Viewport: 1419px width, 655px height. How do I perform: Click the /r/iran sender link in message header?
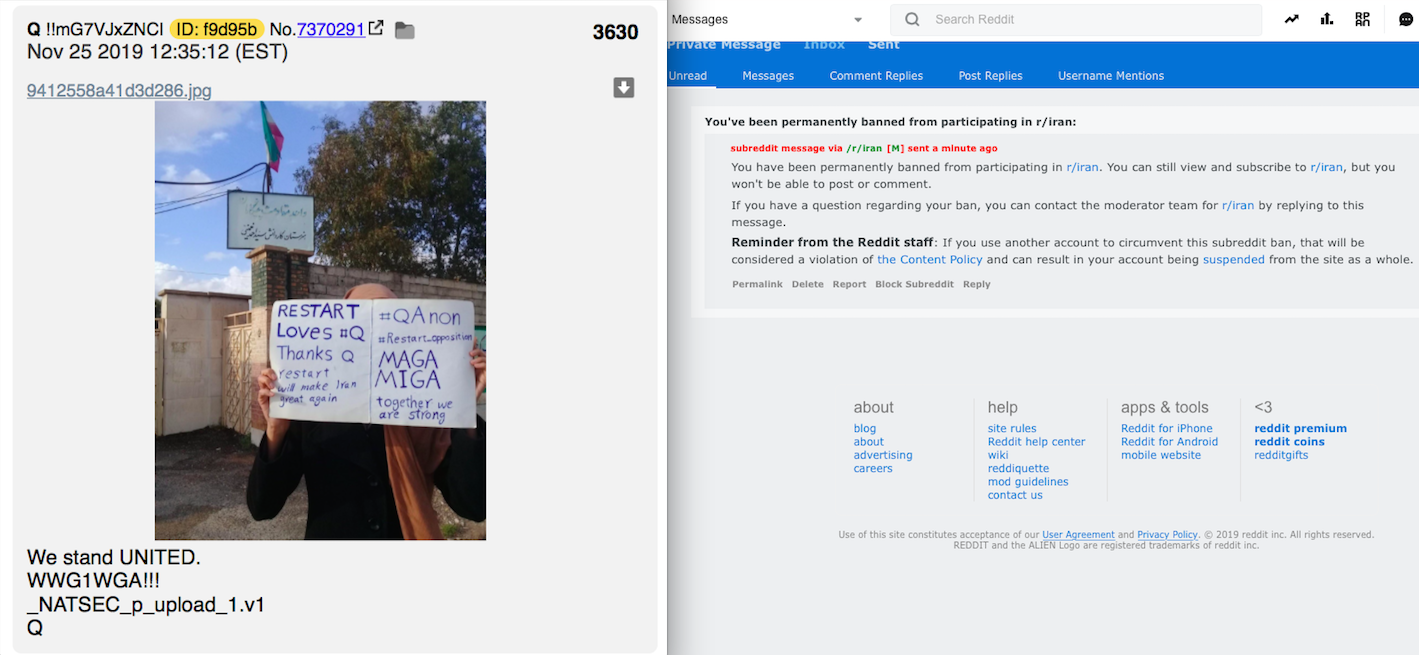coord(864,148)
